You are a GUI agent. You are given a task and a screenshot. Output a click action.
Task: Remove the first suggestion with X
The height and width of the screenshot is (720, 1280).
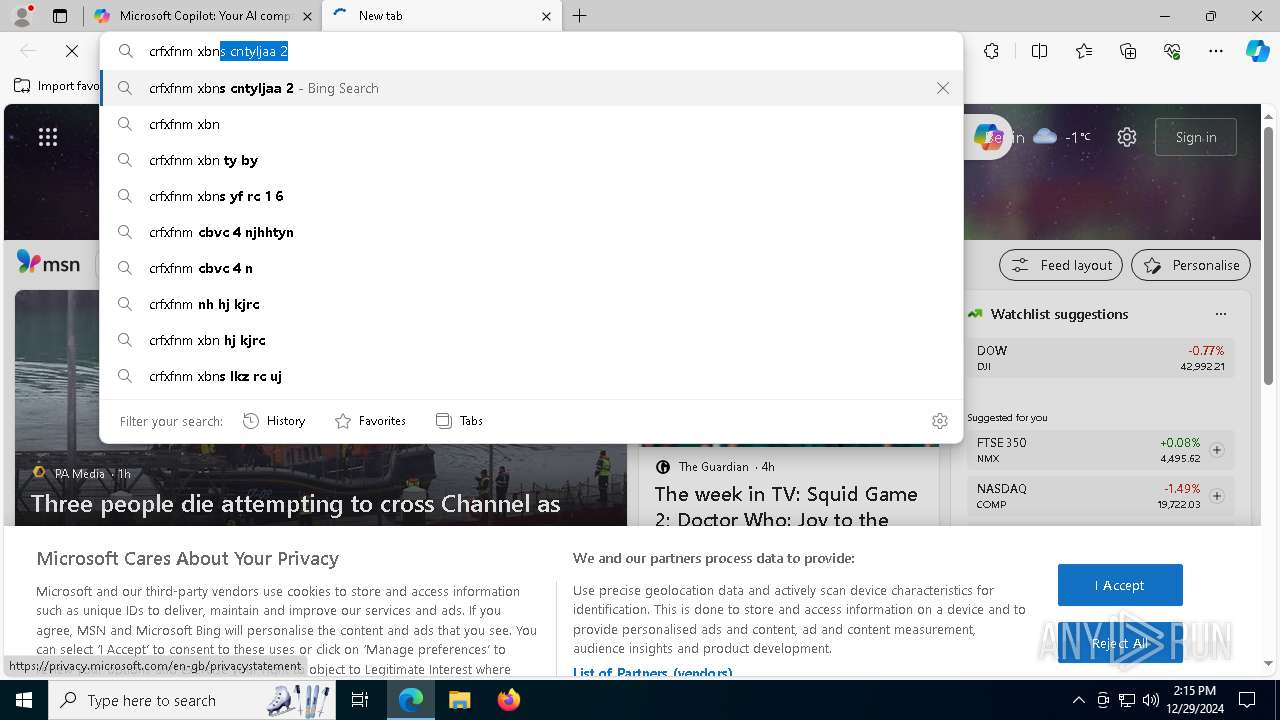[943, 88]
